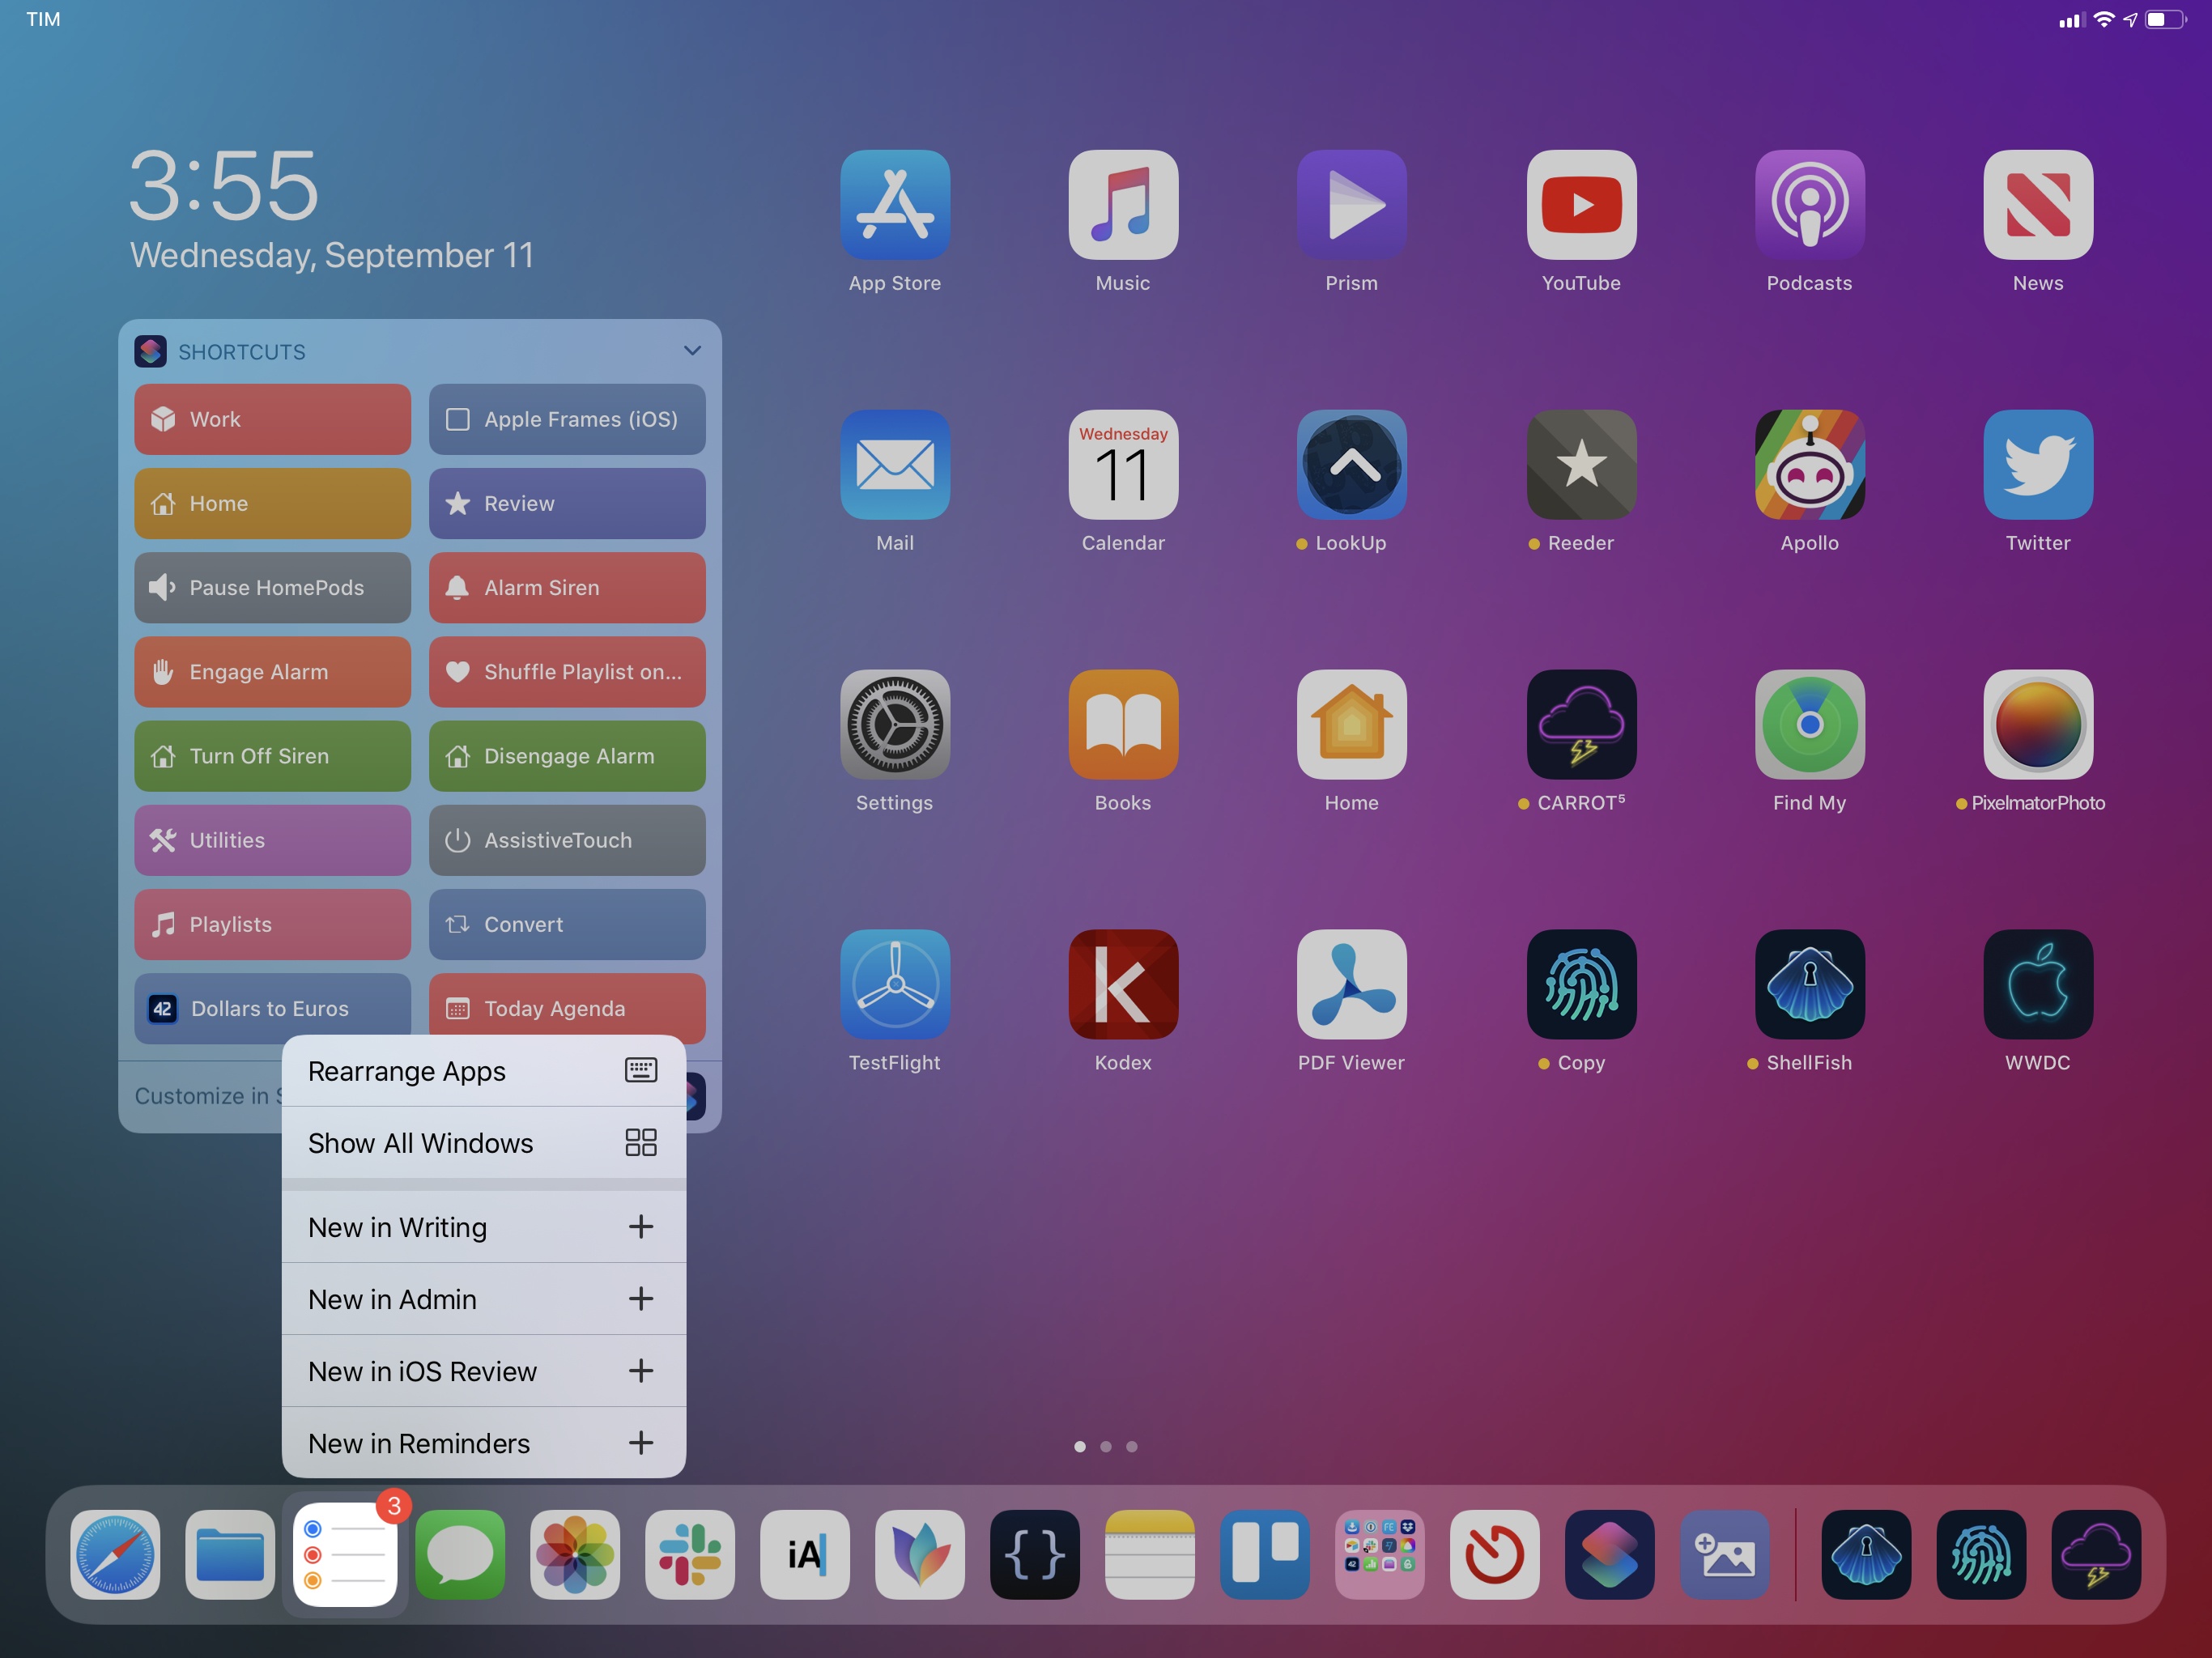Open iA Writer from the dock
The height and width of the screenshot is (1658, 2212).
[805, 1555]
